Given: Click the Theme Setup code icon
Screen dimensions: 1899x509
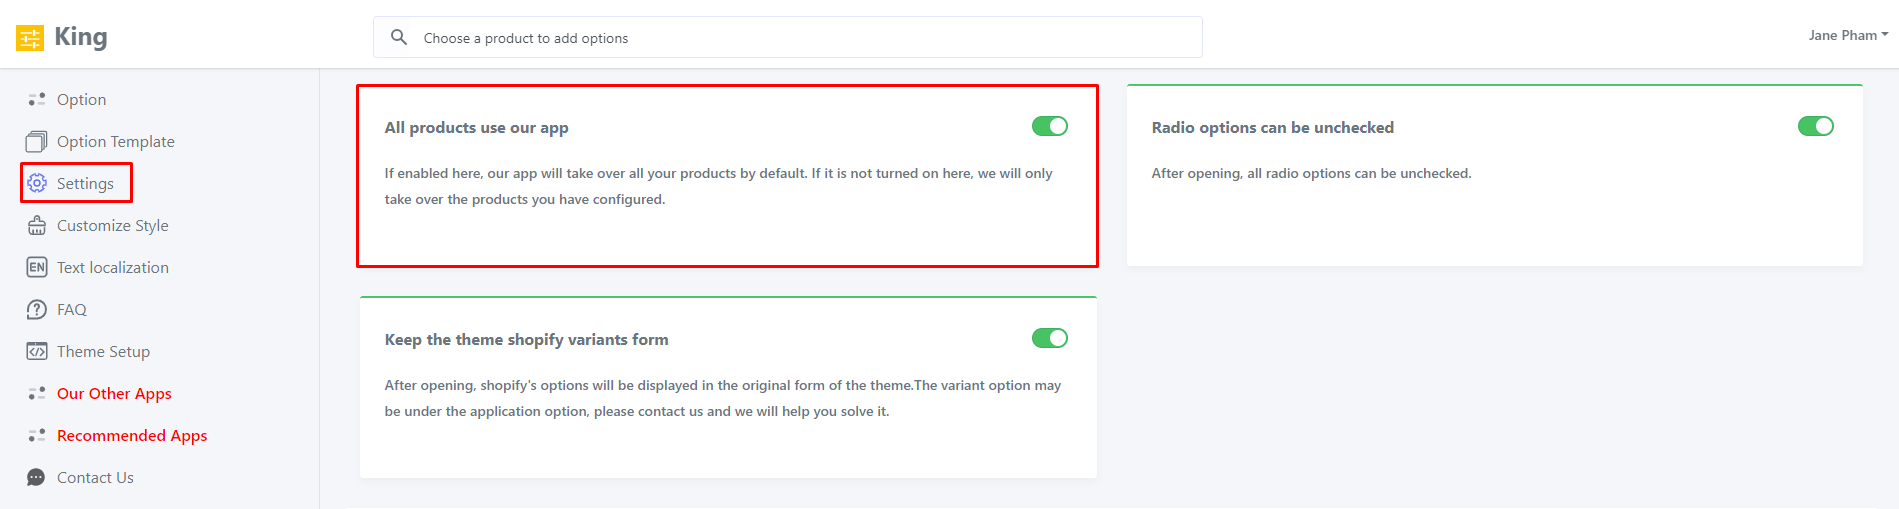Looking at the screenshot, I should 37,351.
